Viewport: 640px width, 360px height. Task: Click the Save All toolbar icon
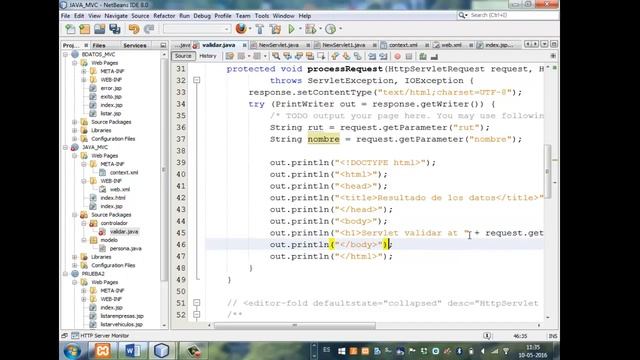tap(115, 29)
